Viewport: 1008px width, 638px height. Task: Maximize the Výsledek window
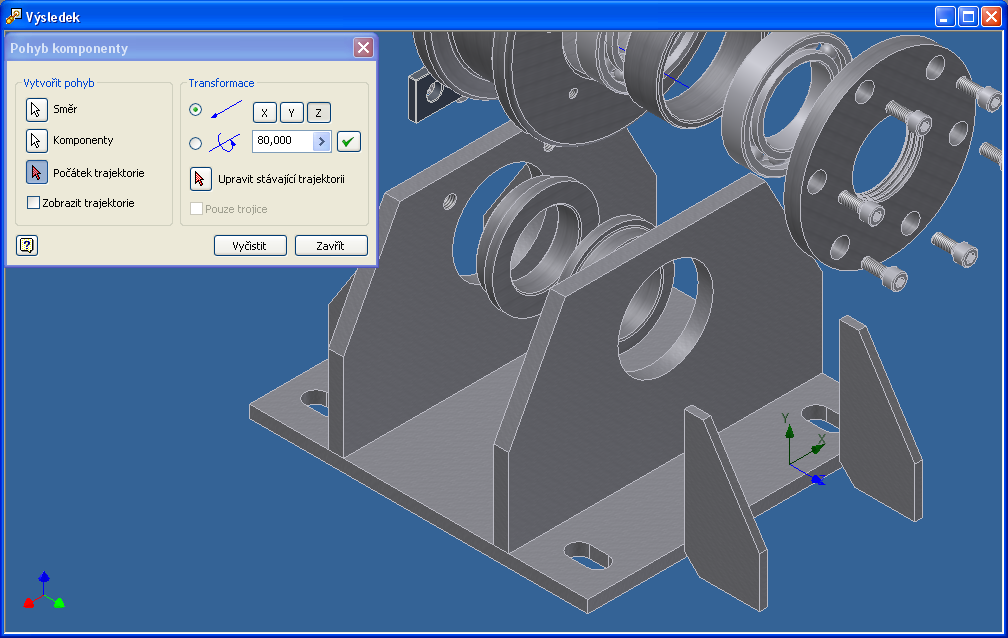click(968, 16)
